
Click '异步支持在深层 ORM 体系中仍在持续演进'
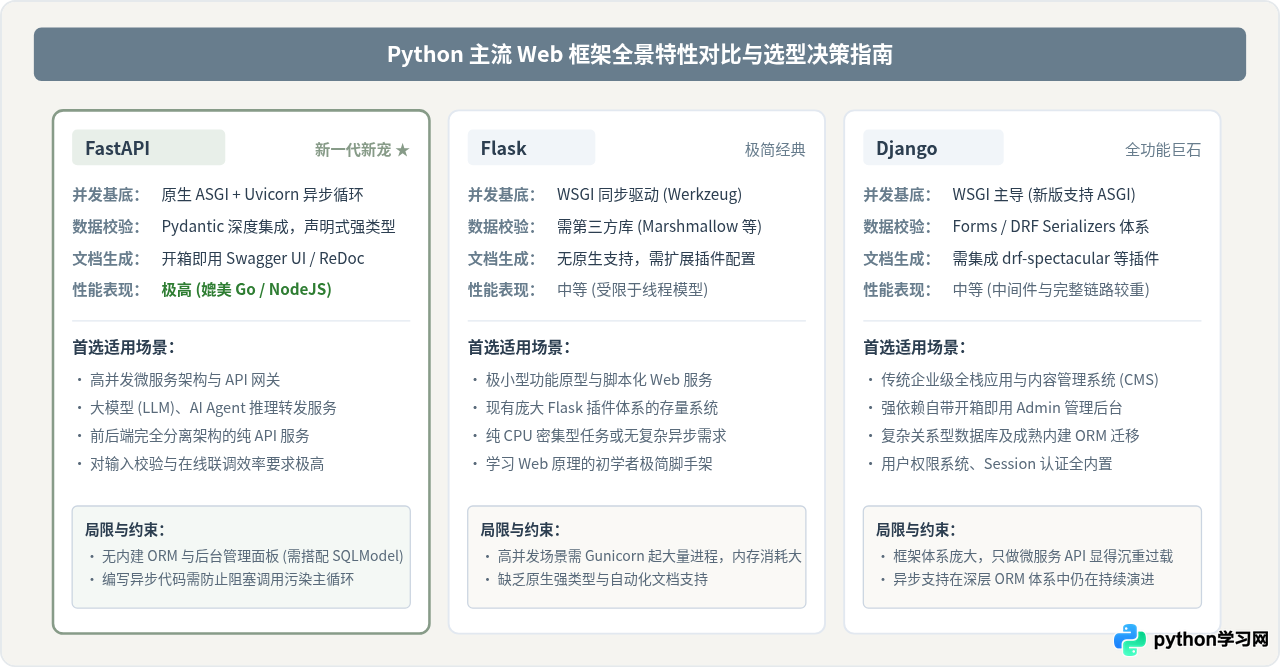(x=1024, y=579)
